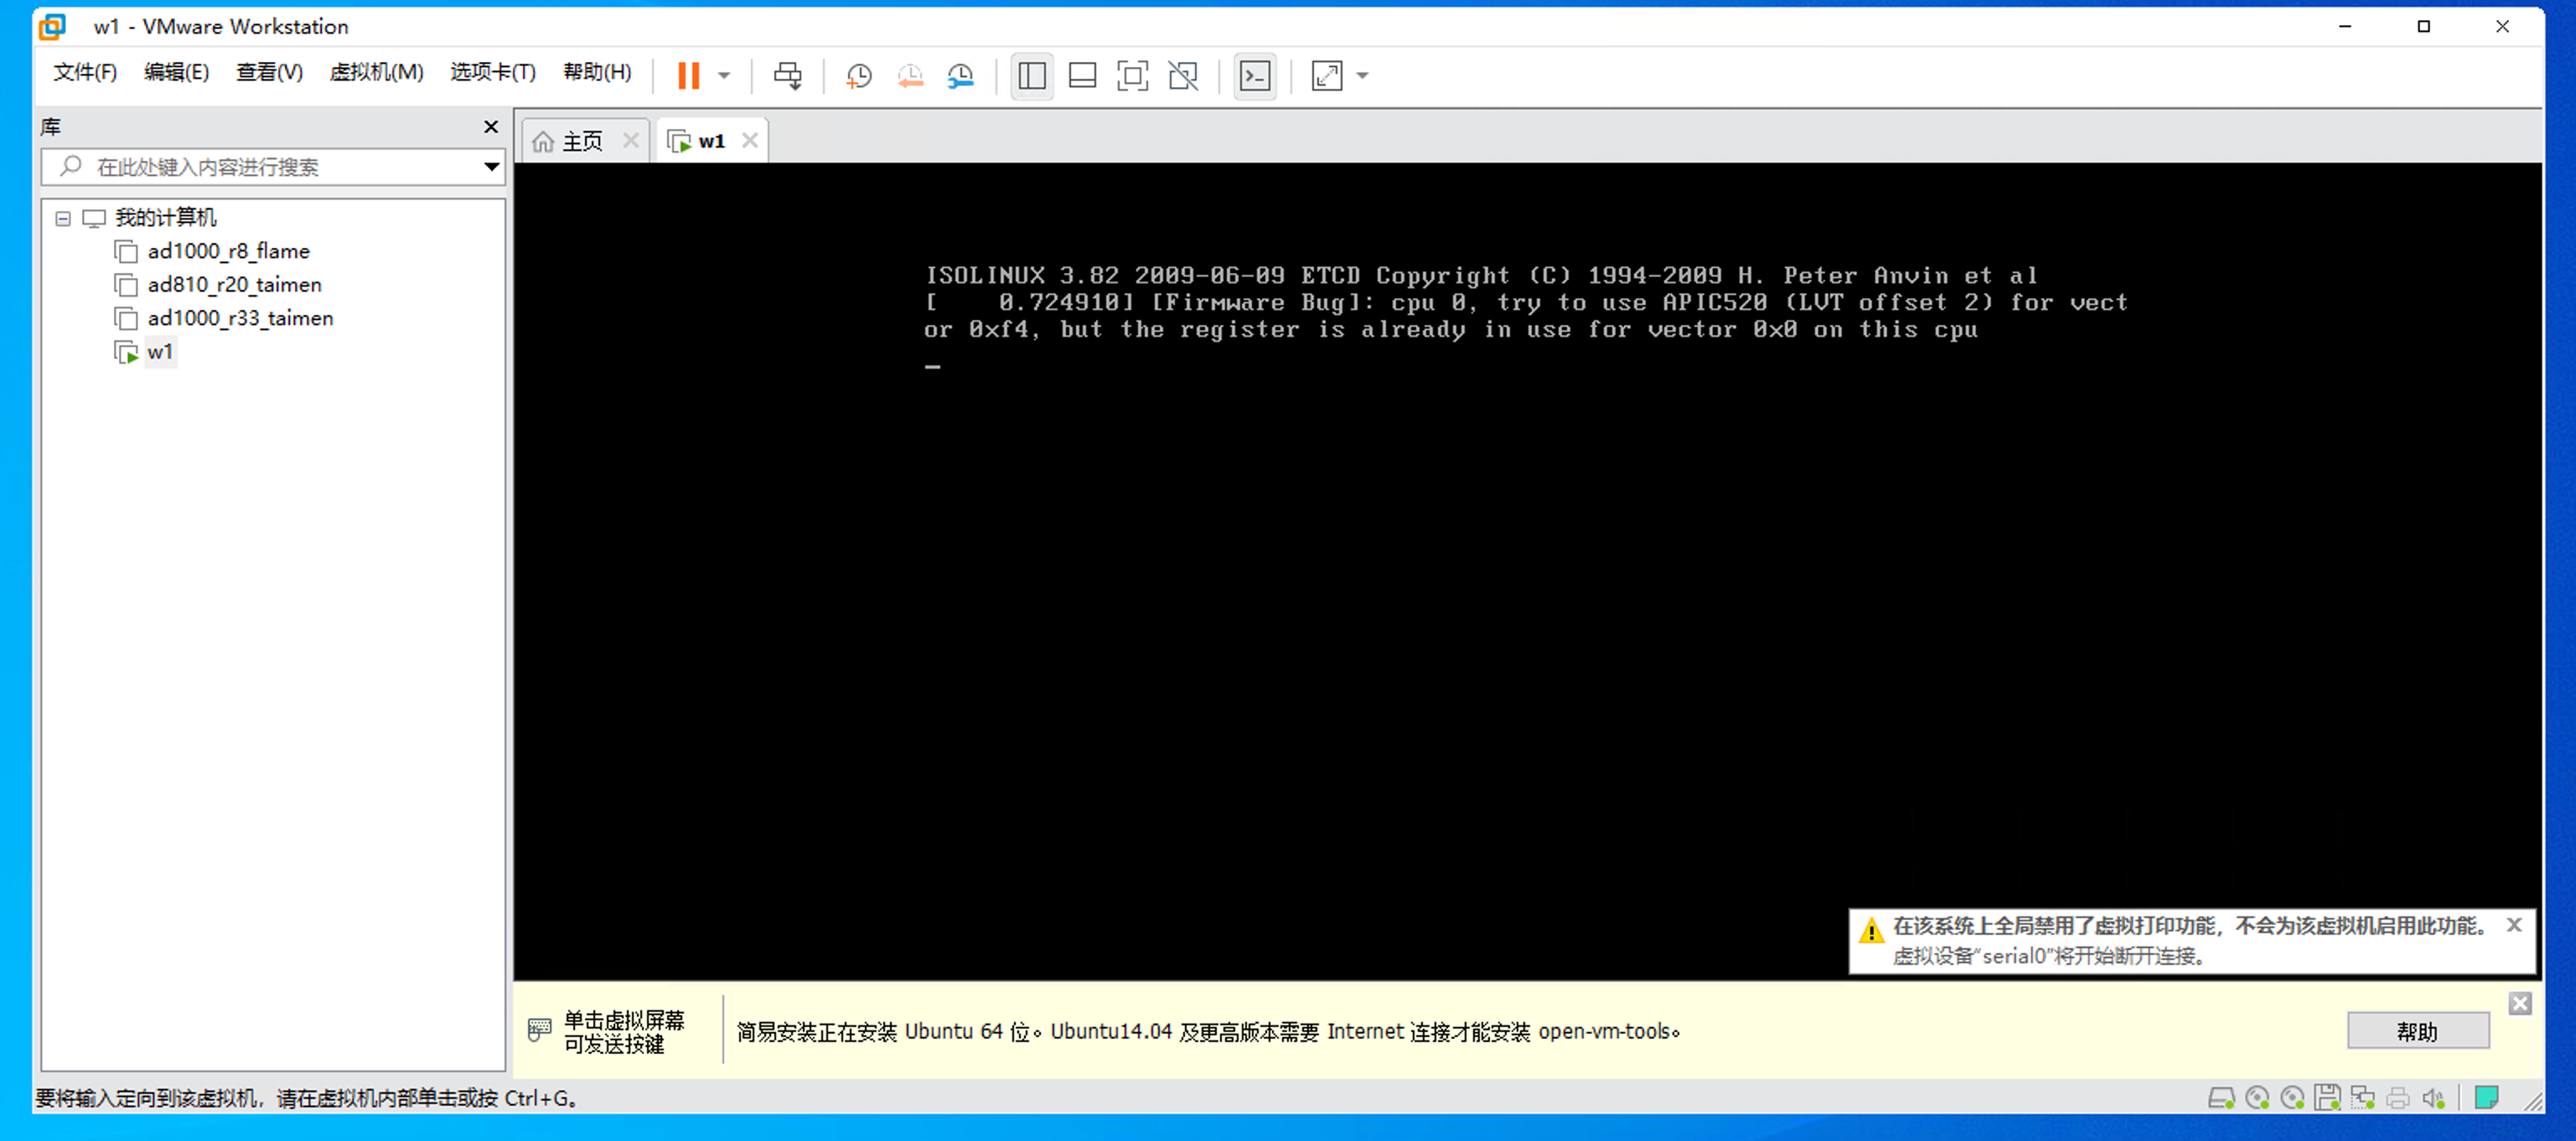Open the 虚拟机(M) menu
The width and height of the screenshot is (2576, 1141).
[376, 72]
